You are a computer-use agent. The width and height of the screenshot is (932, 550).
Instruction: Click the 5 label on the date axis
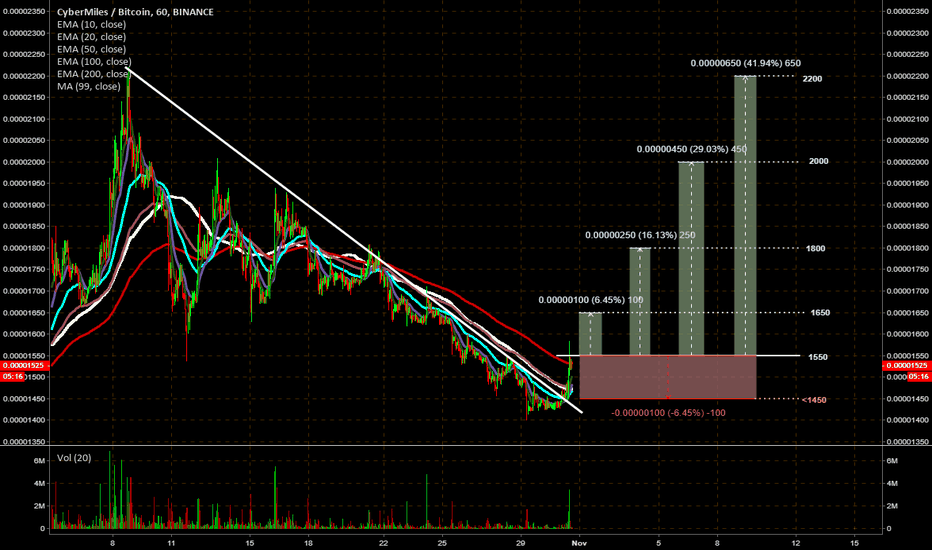coord(659,543)
